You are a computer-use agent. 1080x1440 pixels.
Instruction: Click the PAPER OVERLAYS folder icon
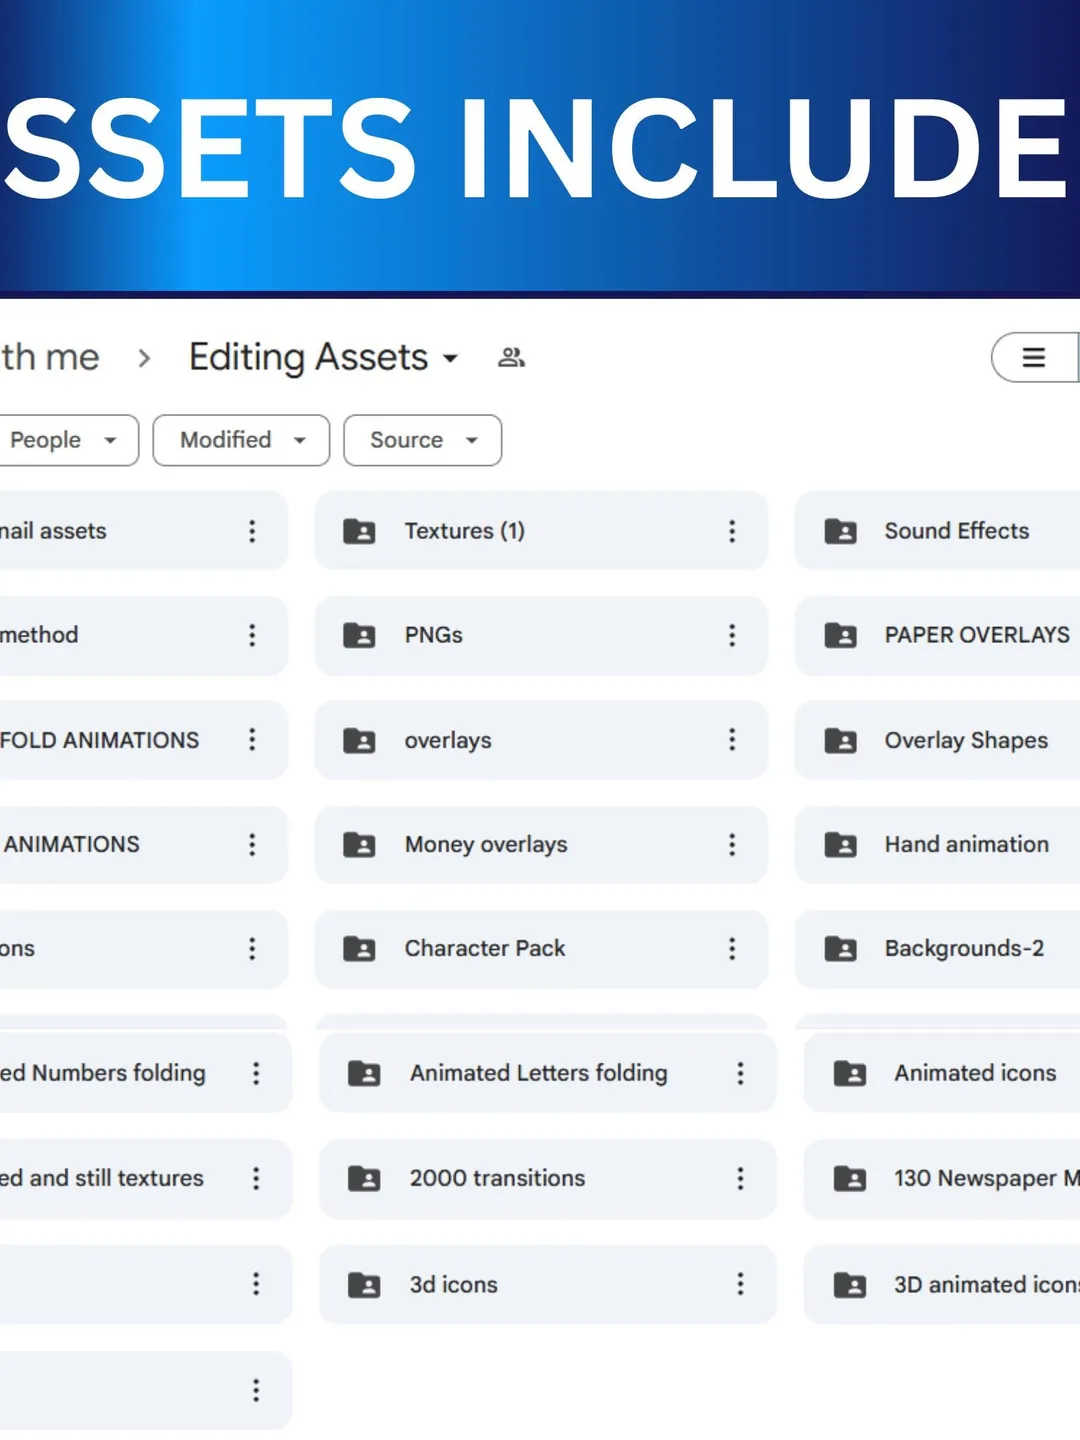[841, 635]
